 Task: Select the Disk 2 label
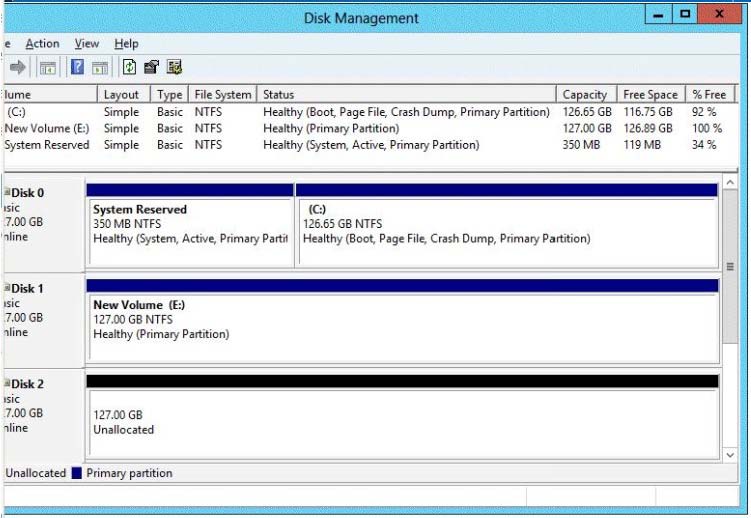(27, 384)
